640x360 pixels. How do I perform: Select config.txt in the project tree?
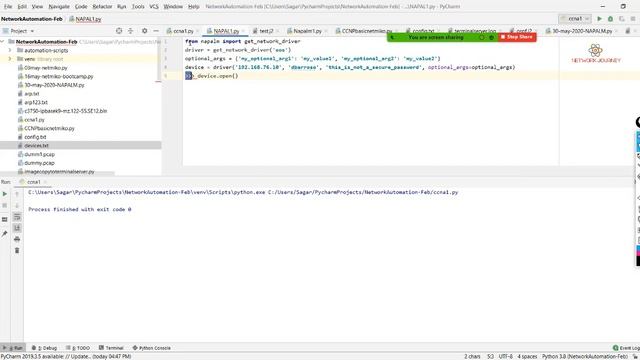click(x=35, y=137)
